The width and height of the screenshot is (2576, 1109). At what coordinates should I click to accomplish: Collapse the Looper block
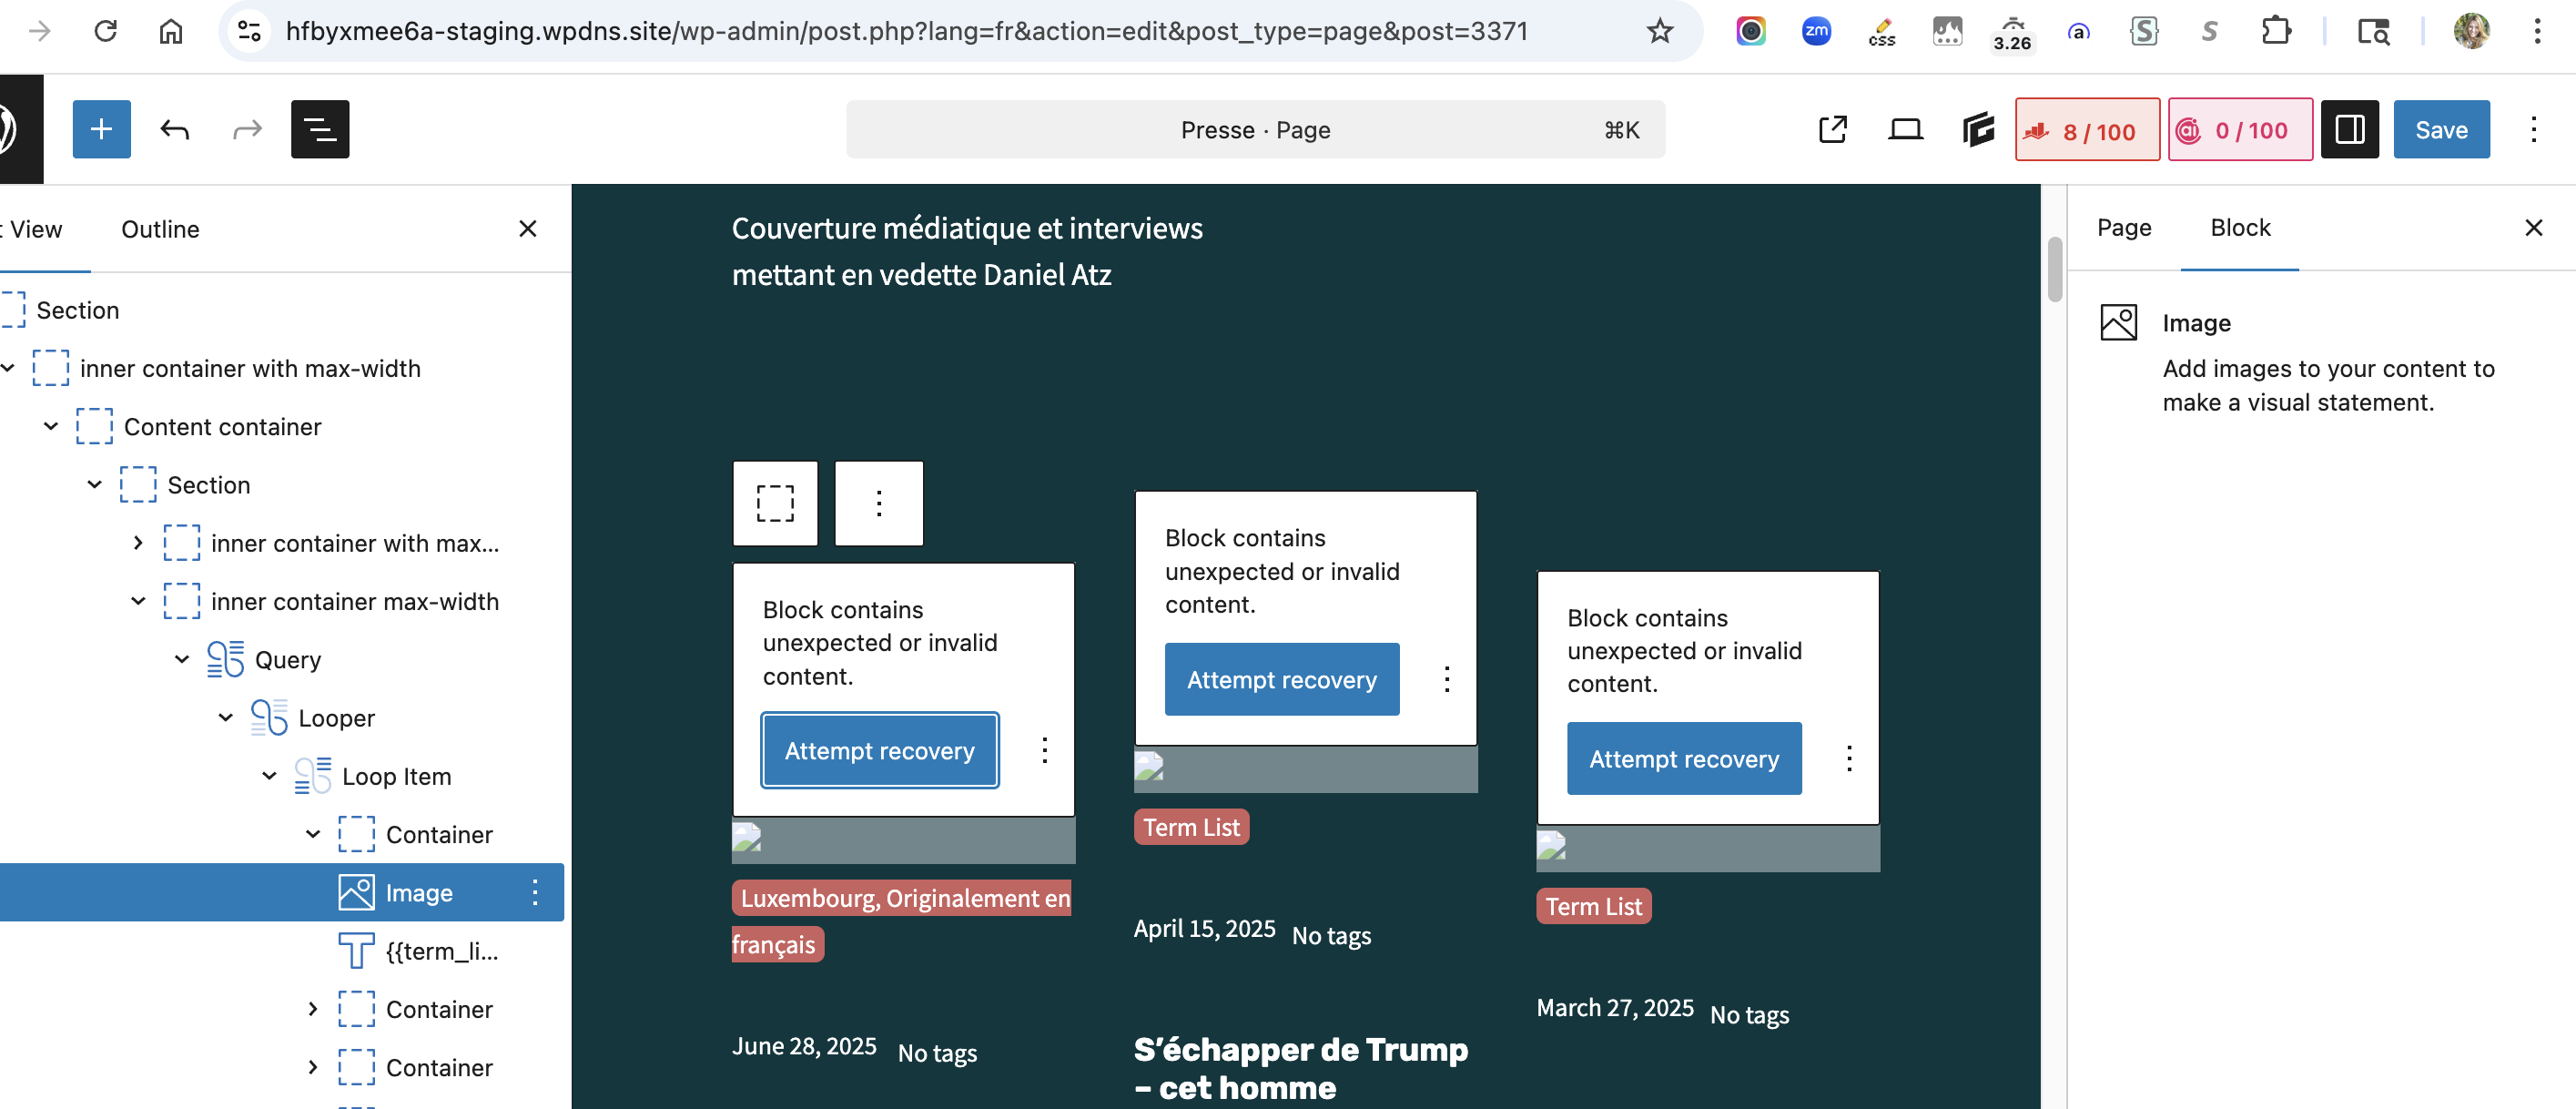point(226,717)
